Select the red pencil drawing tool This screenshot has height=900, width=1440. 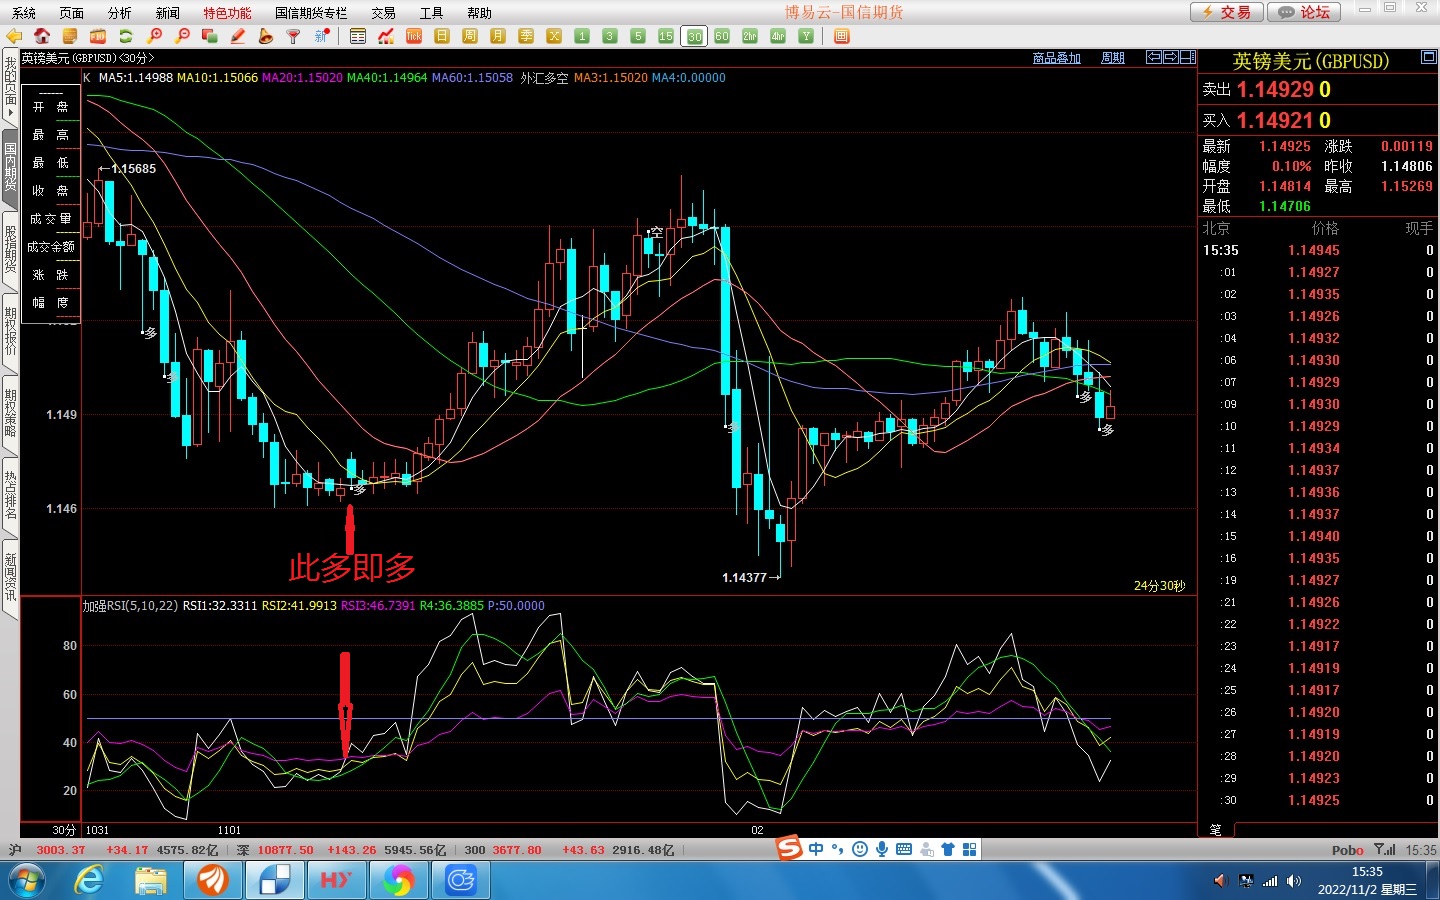point(238,36)
